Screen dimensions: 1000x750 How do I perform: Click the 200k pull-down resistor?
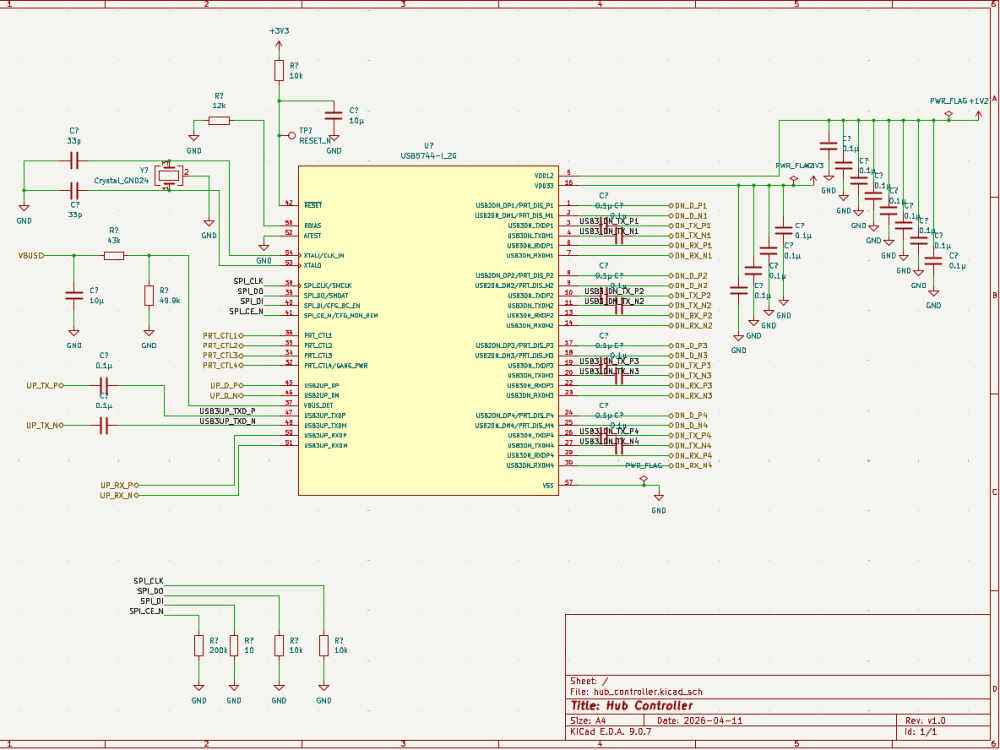tap(199, 645)
